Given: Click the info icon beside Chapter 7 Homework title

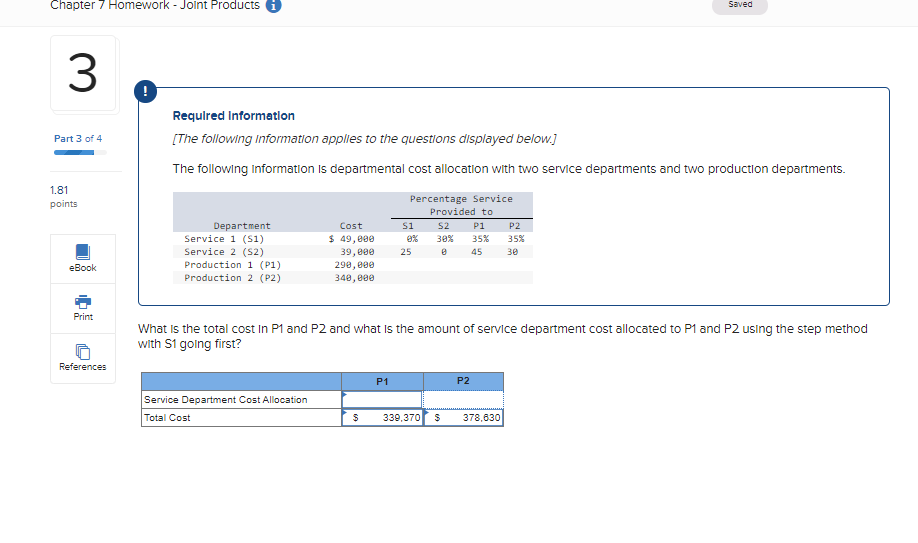Looking at the screenshot, I should click(x=273, y=5).
